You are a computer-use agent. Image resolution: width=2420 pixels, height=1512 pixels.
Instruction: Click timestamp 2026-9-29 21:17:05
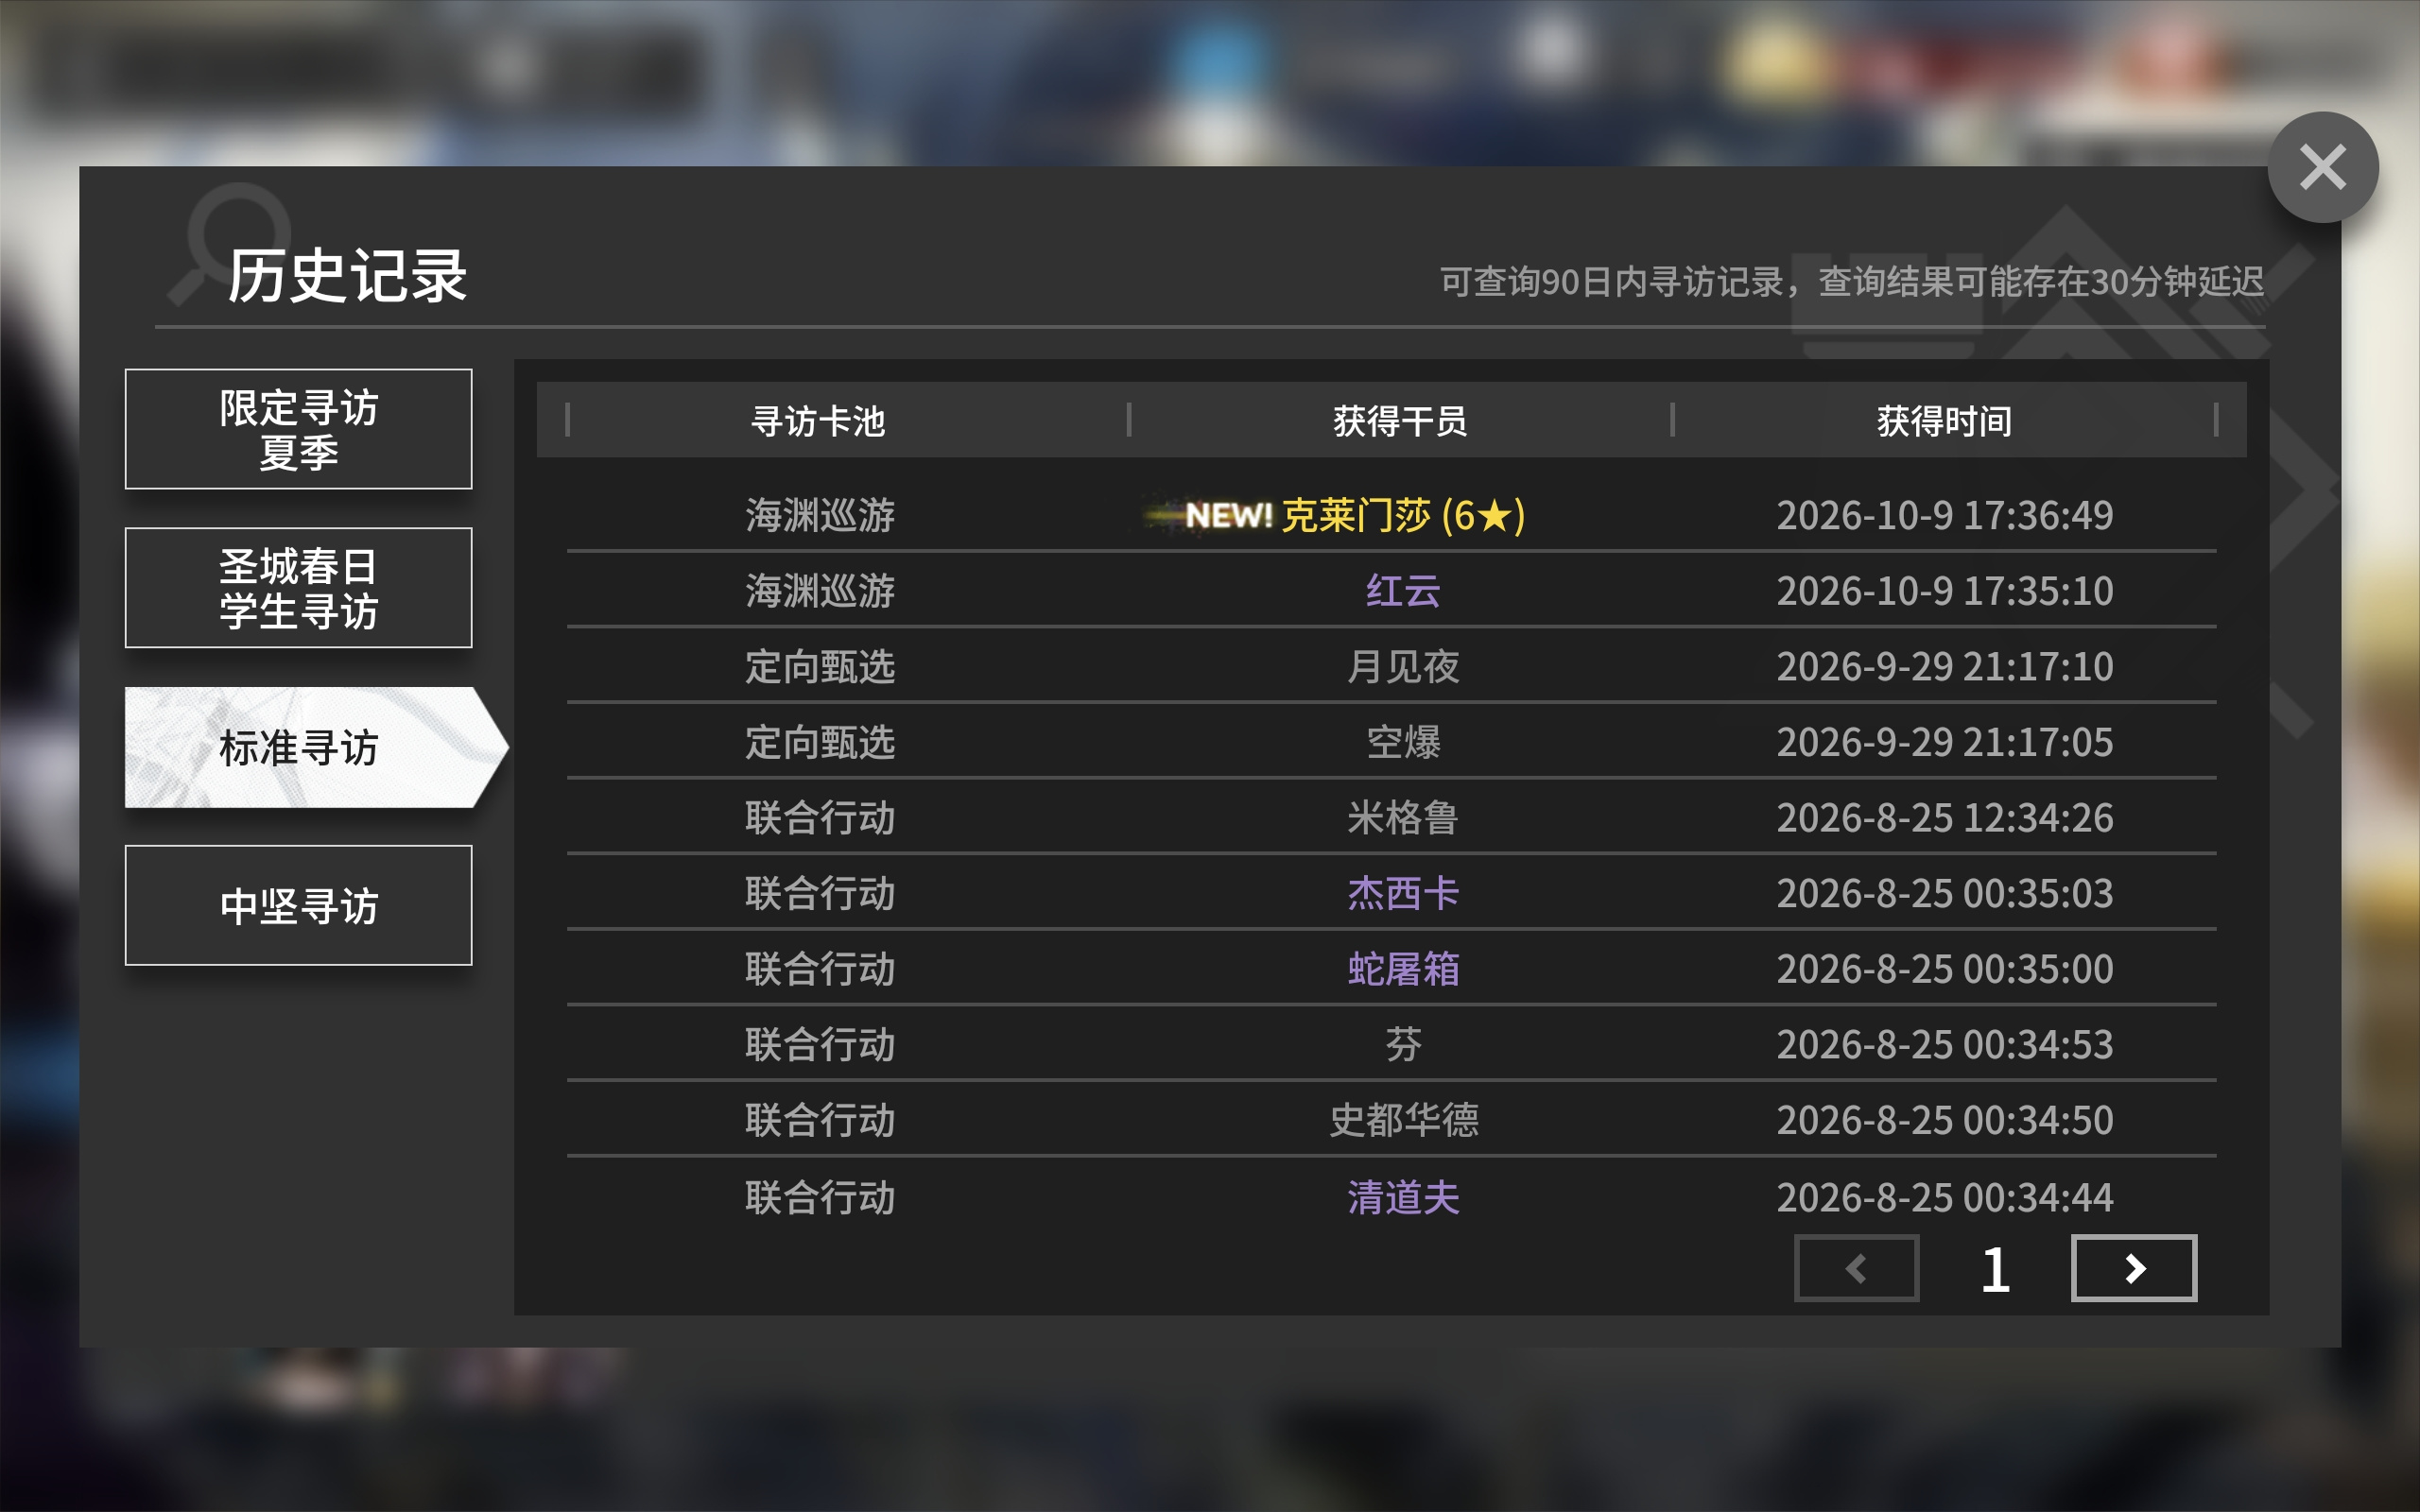[x=1944, y=743]
